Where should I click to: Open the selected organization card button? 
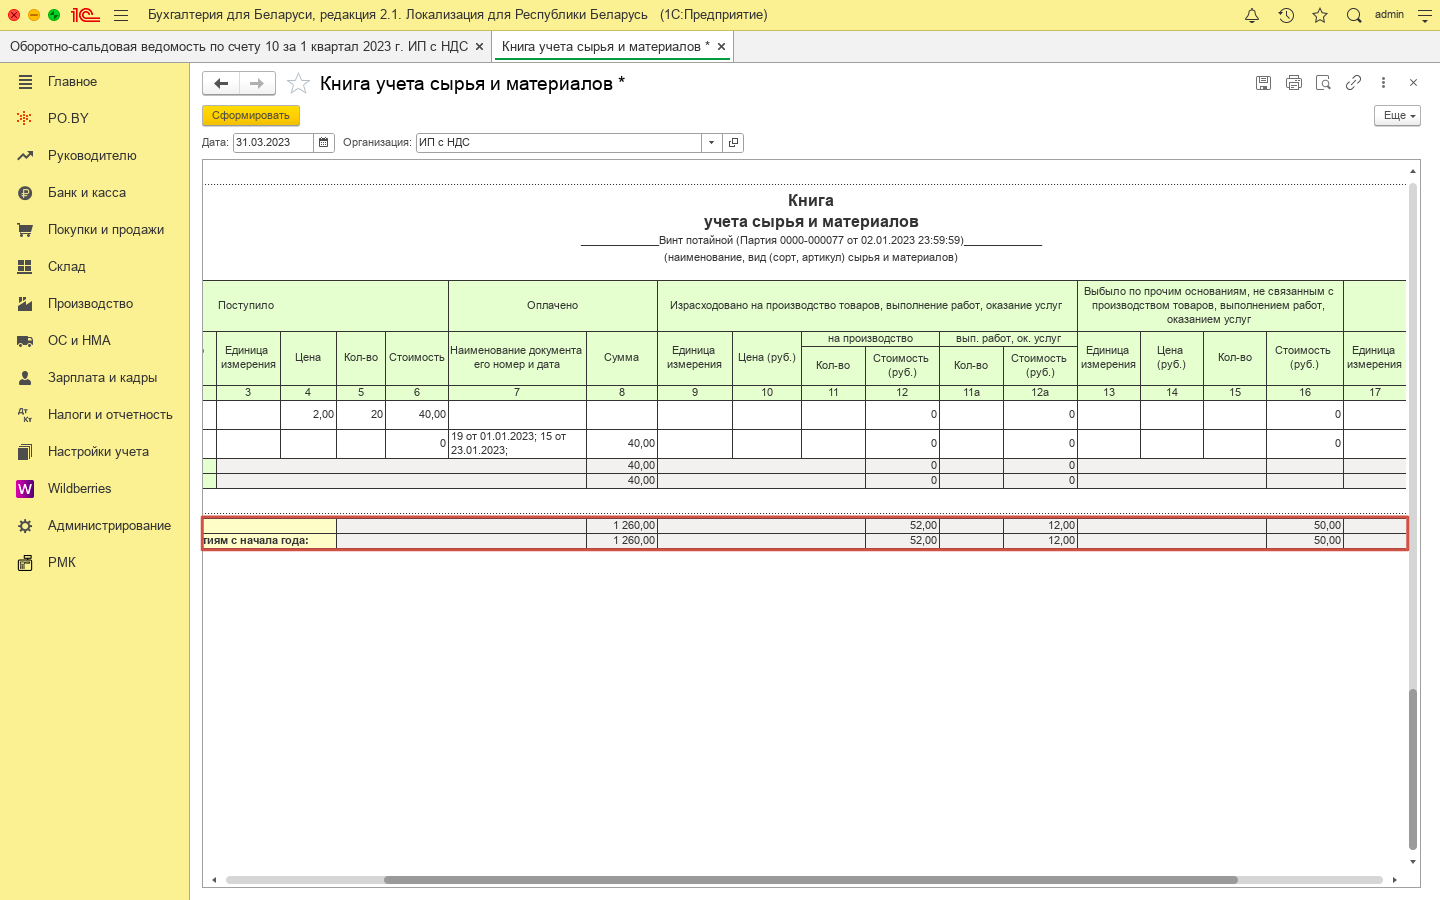pyautogui.click(x=733, y=143)
